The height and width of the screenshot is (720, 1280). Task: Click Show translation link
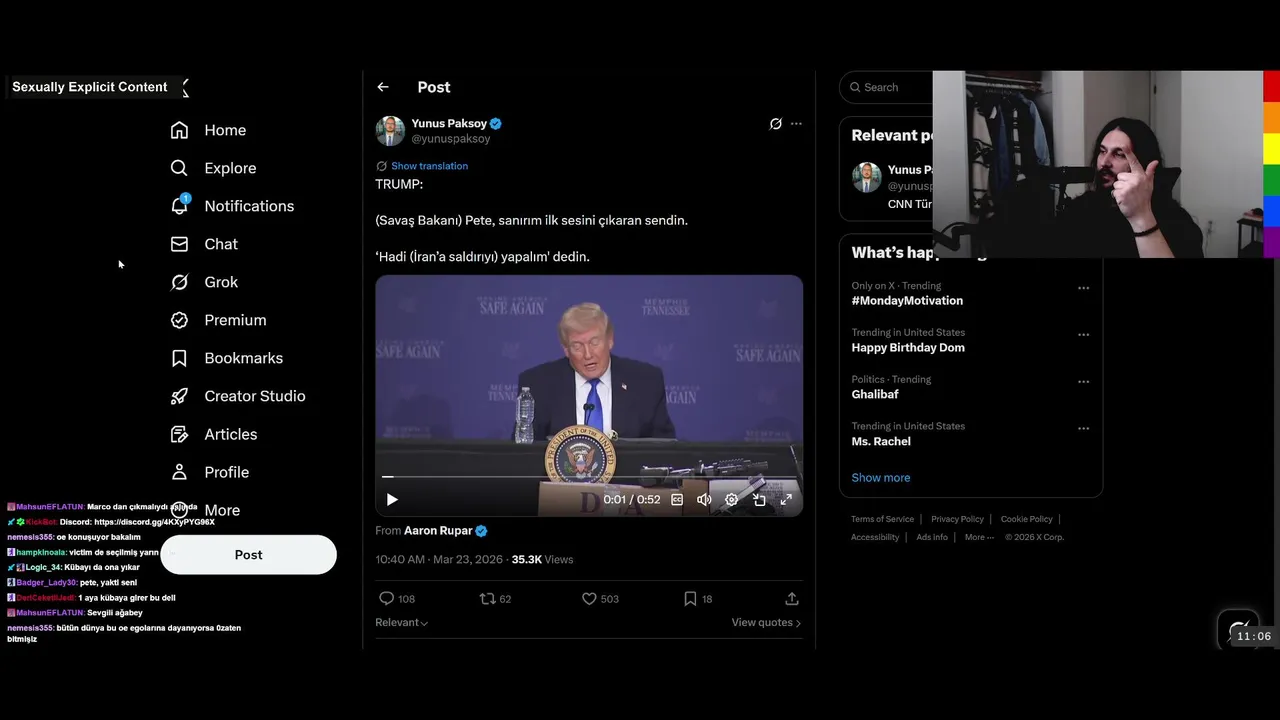tap(429, 166)
